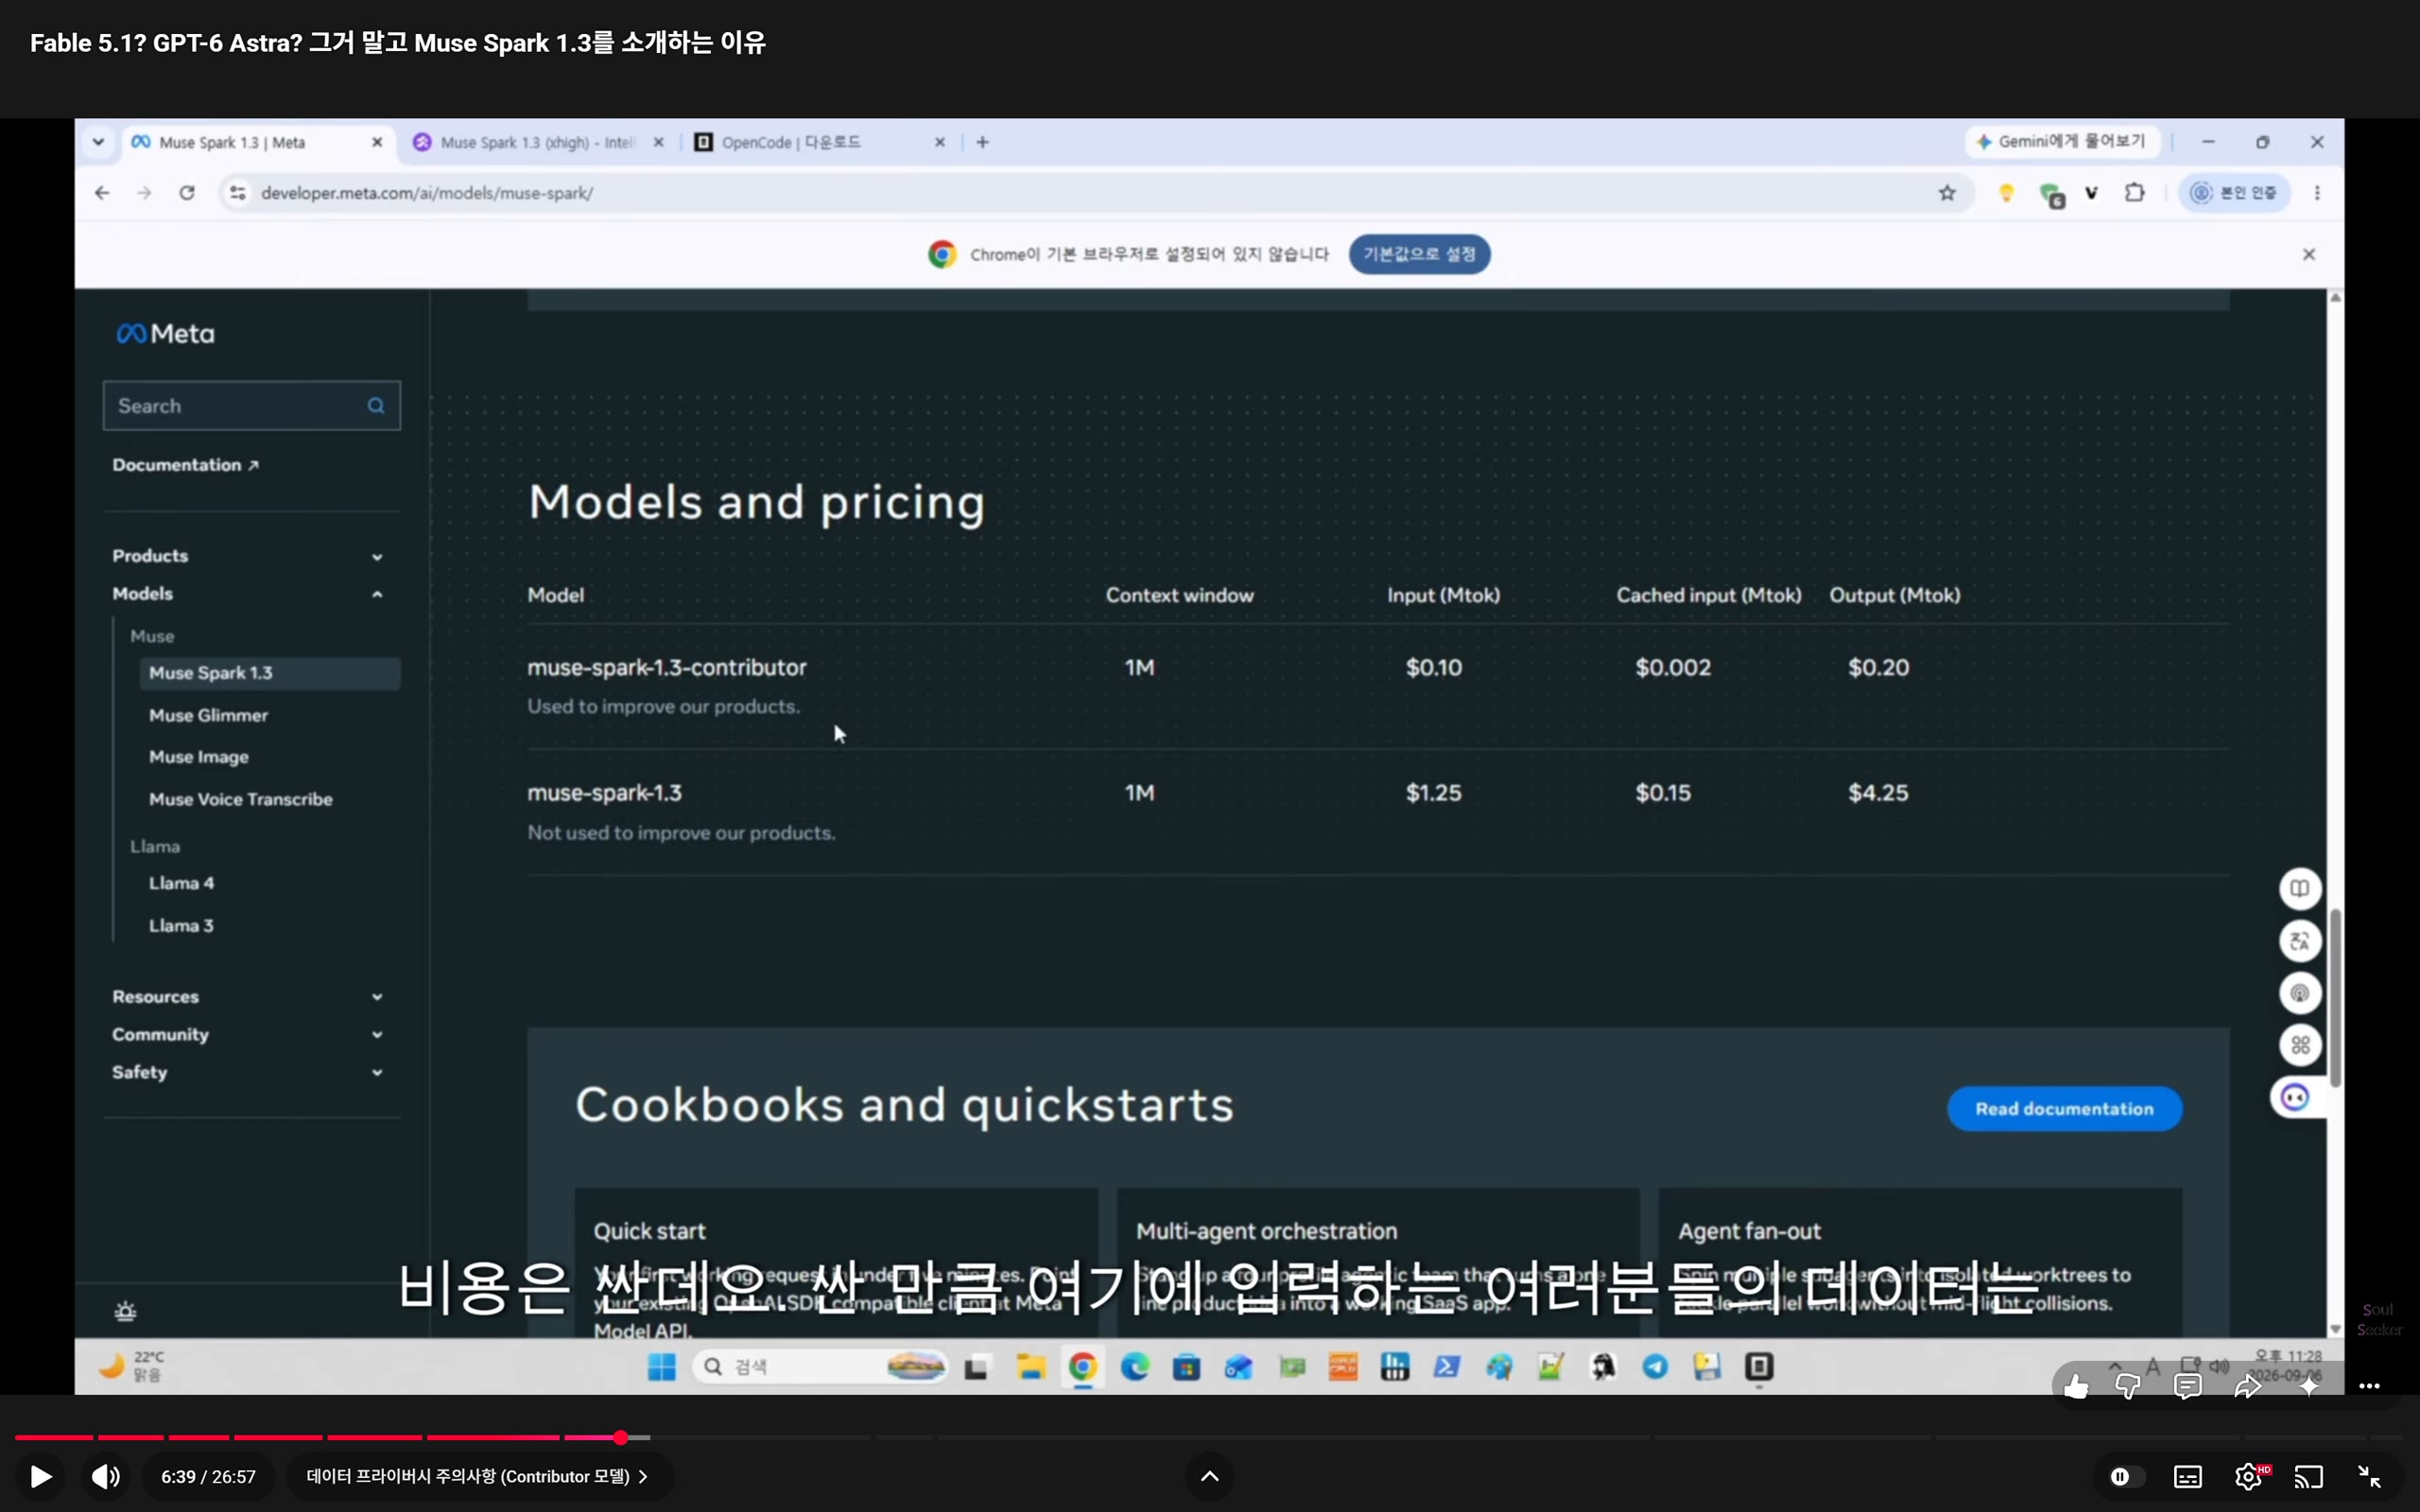The width and height of the screenshot is (2420, 1512).
Task: Open Muse Glimmer model page
Action: coord(209,715)
